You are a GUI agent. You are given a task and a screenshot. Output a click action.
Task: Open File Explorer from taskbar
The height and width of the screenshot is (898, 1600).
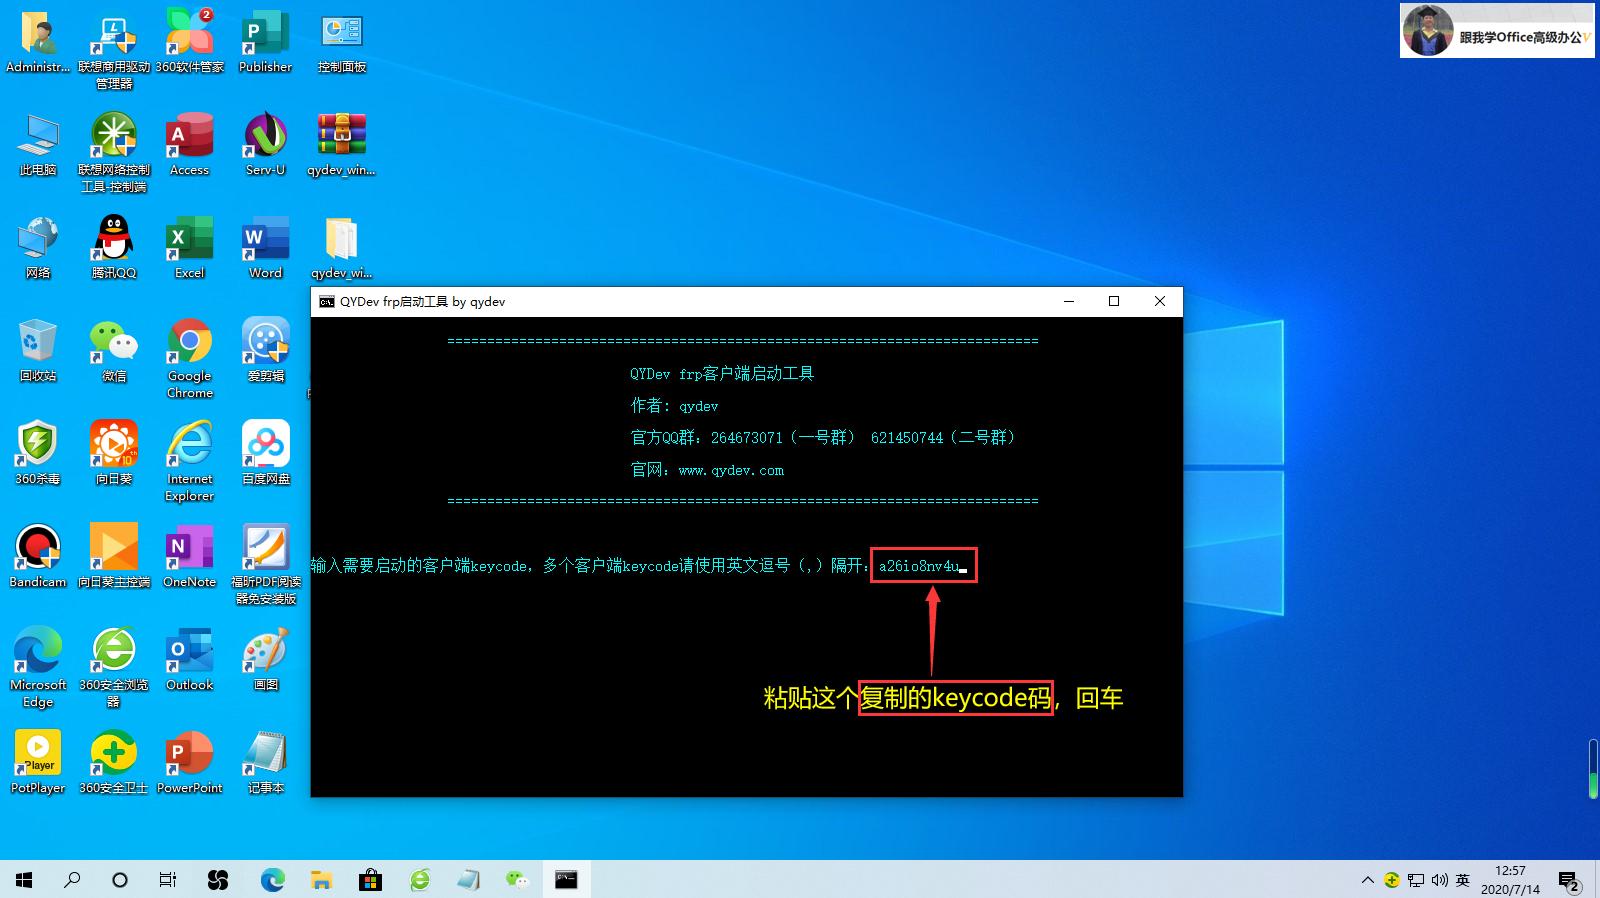tap(321, 880)
